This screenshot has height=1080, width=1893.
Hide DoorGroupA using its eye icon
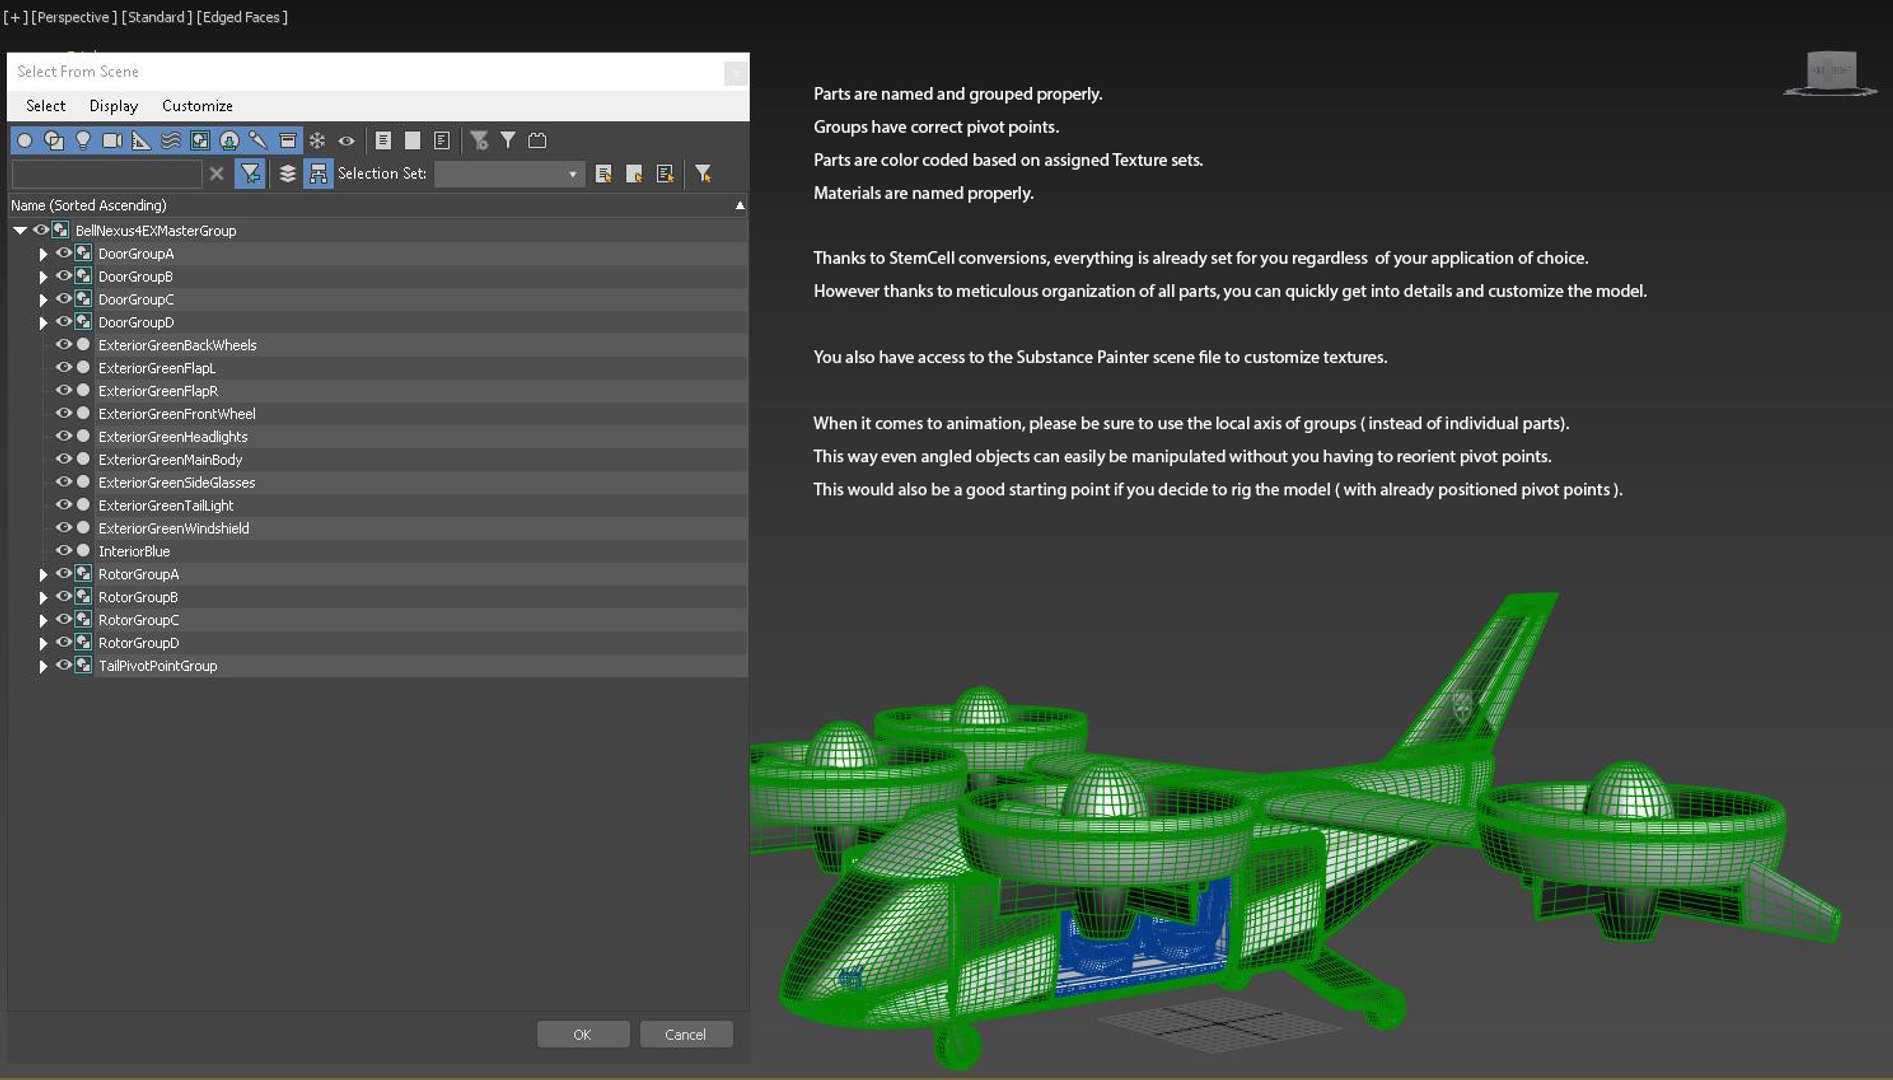point(63,253)
